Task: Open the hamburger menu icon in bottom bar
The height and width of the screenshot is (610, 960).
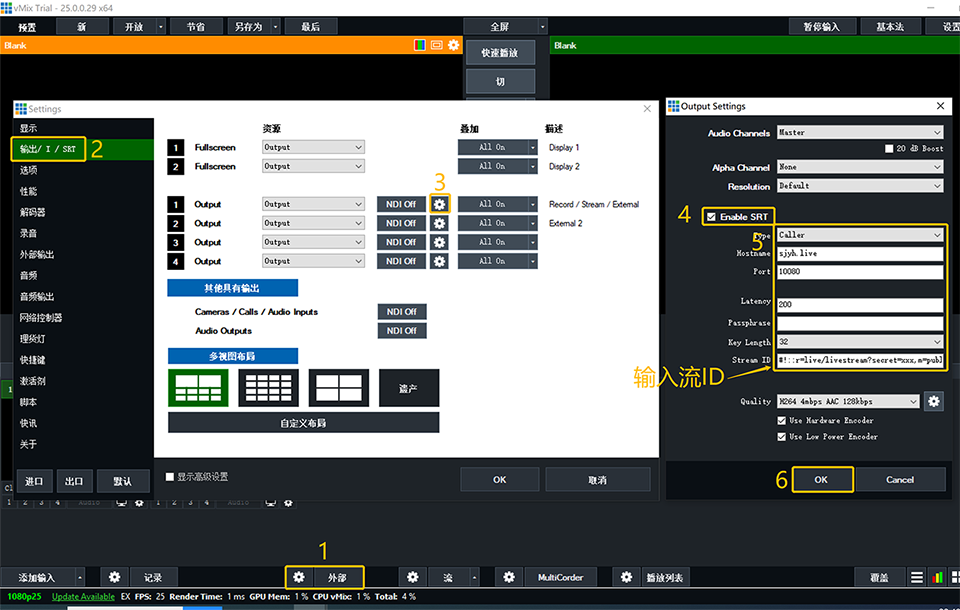Action: point(917,577)
